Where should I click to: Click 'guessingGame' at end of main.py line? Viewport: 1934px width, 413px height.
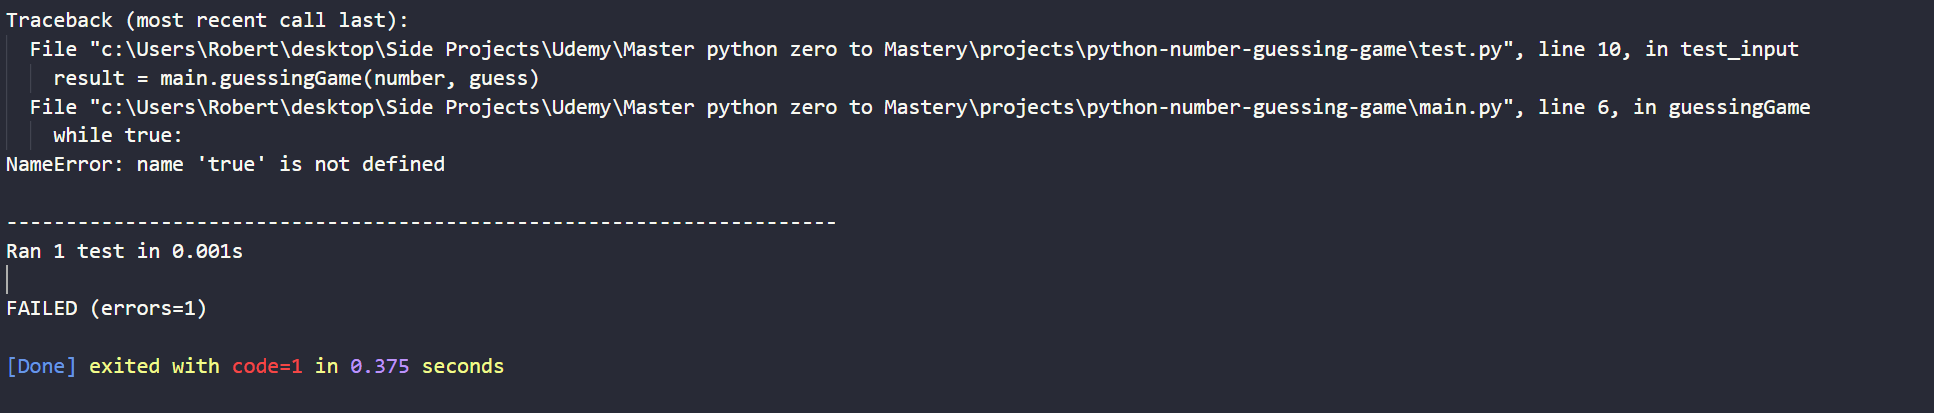coord(1739,107)
